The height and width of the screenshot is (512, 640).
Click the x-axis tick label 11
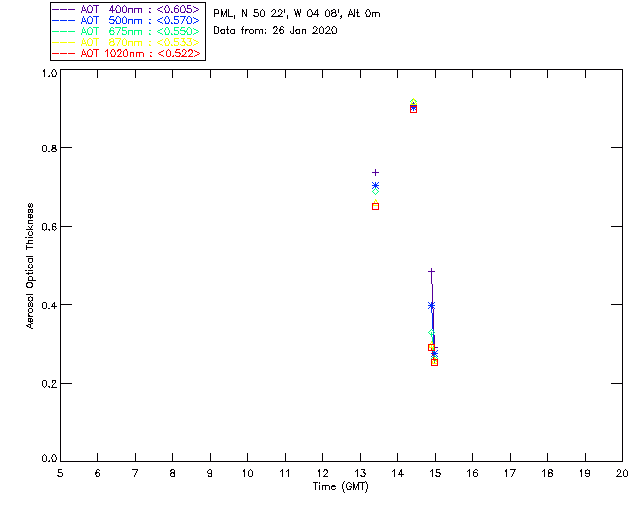285,473
